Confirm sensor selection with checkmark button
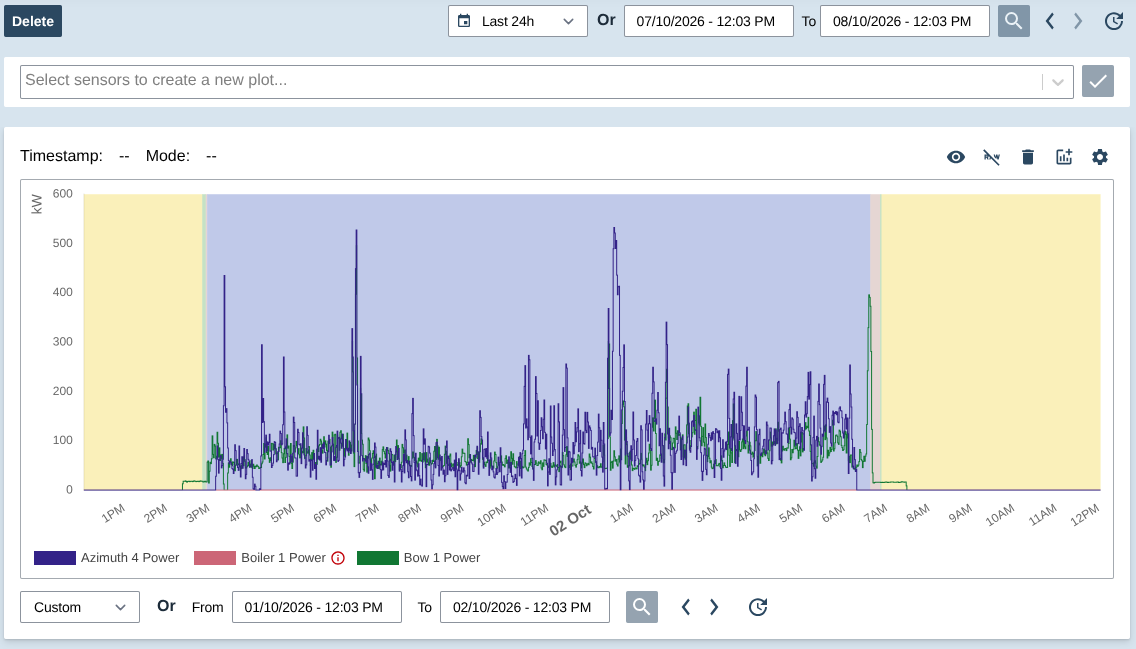Screen dimensions: 1136x649 coord(1098,81)
